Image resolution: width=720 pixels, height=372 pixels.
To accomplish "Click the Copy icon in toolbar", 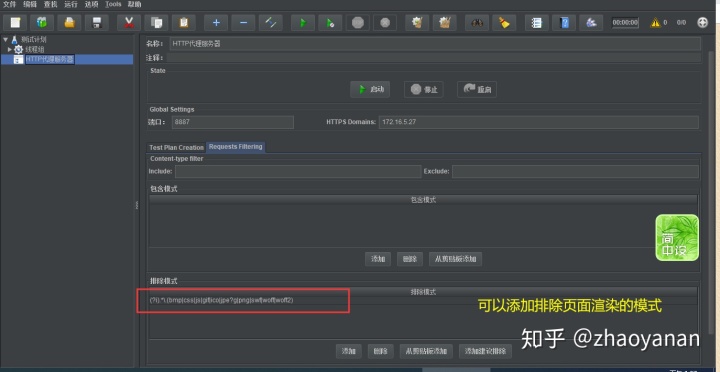I will pyautogui.click(x=157, y=22).
